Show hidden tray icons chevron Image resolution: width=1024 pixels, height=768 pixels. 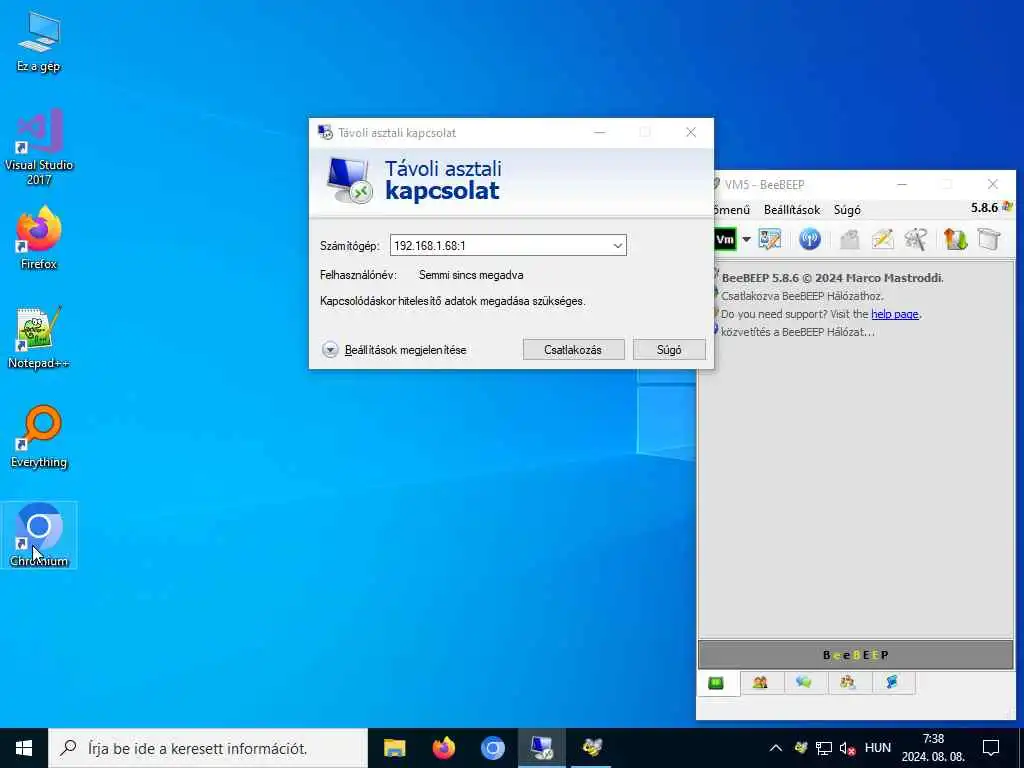tap(775, 748)
